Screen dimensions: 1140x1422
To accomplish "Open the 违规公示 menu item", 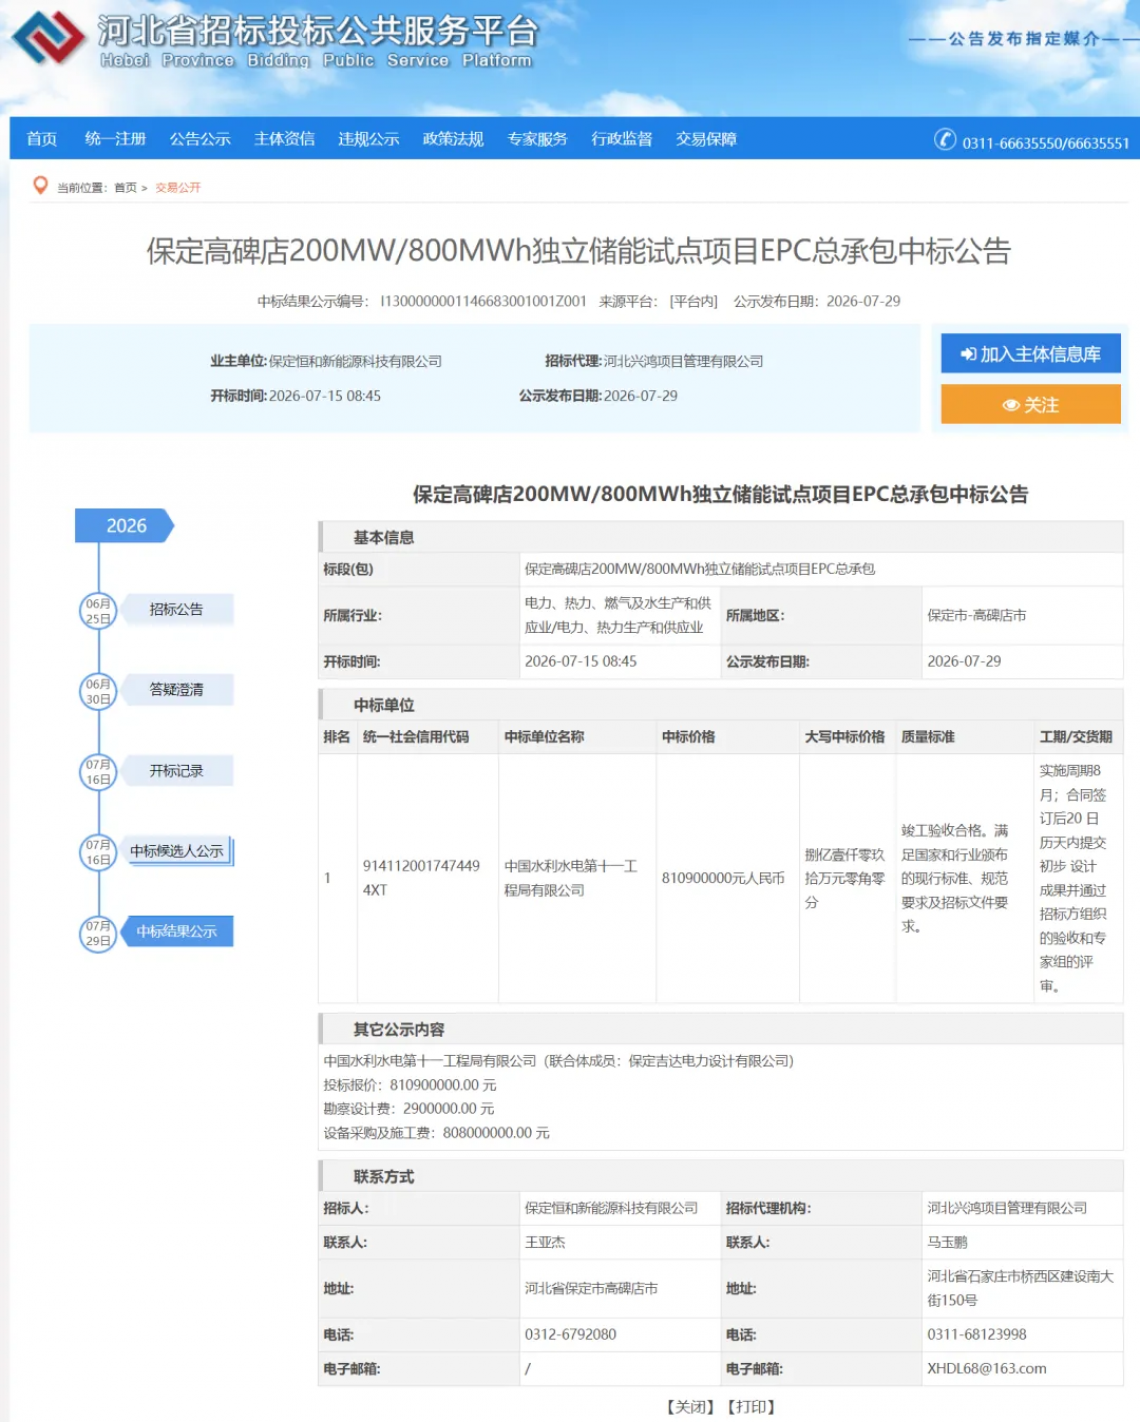I will coord(368,139).
